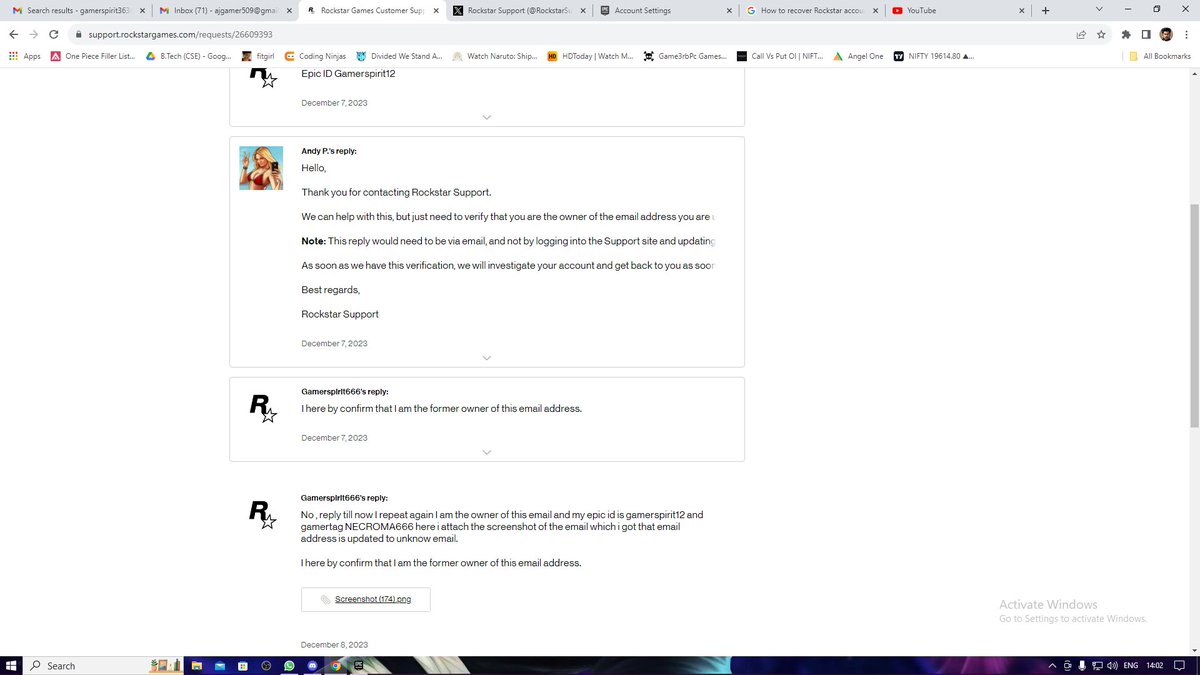Click Rockstar logo beside 'I here by confirm' card
The width and height of the screenshot is (1200, 675).
262,408
